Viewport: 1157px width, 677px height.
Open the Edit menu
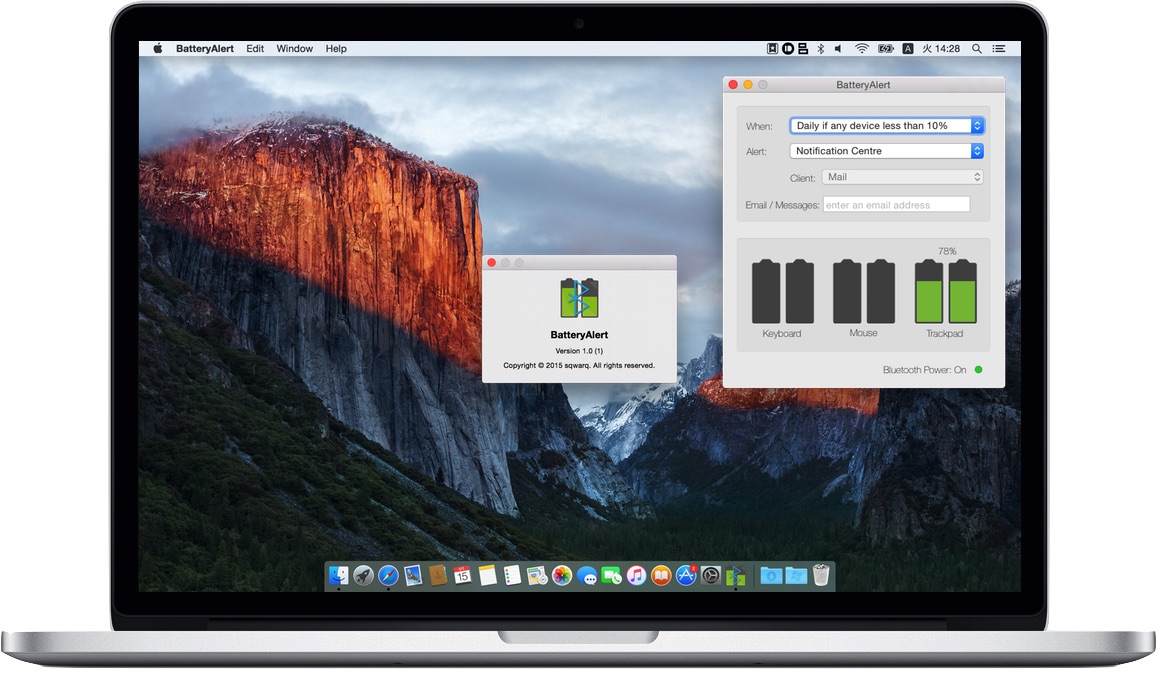tap(255, 49)
